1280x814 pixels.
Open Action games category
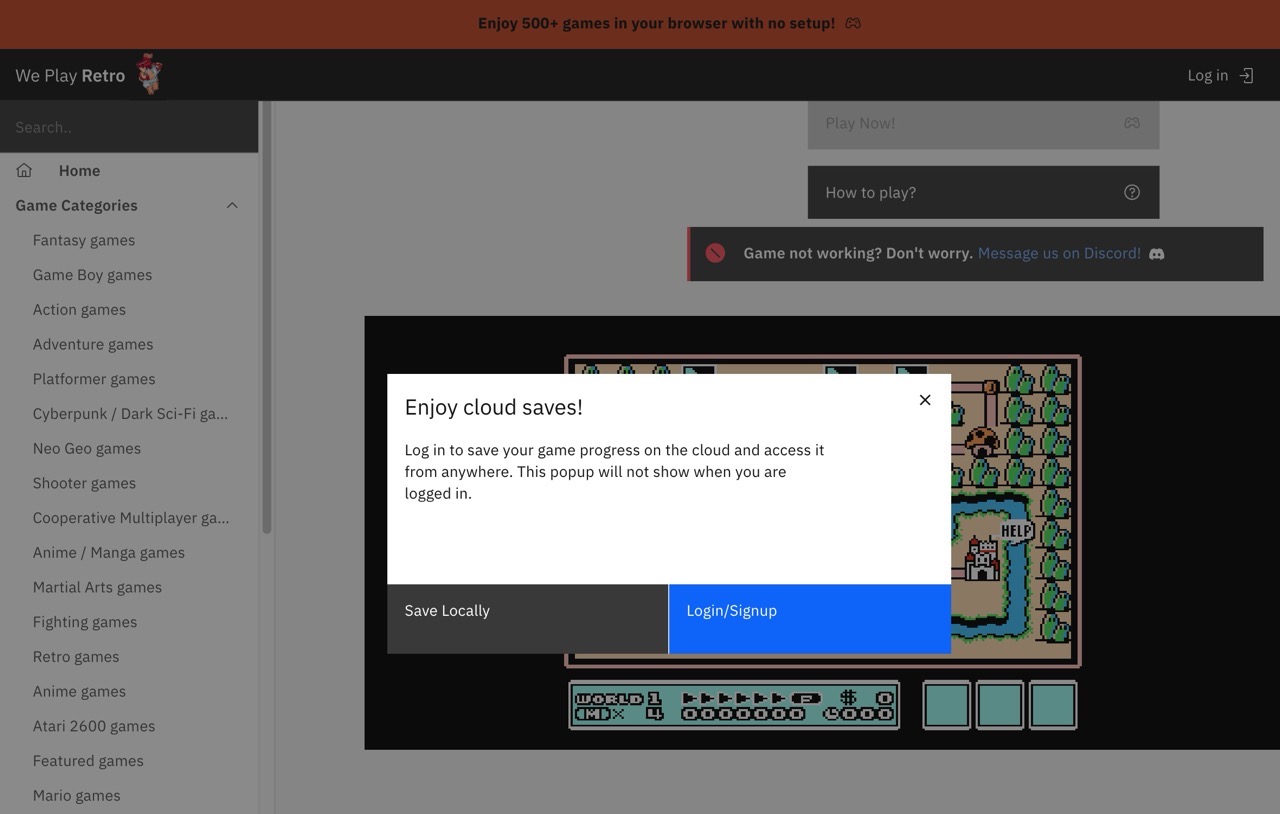point(79,310)
